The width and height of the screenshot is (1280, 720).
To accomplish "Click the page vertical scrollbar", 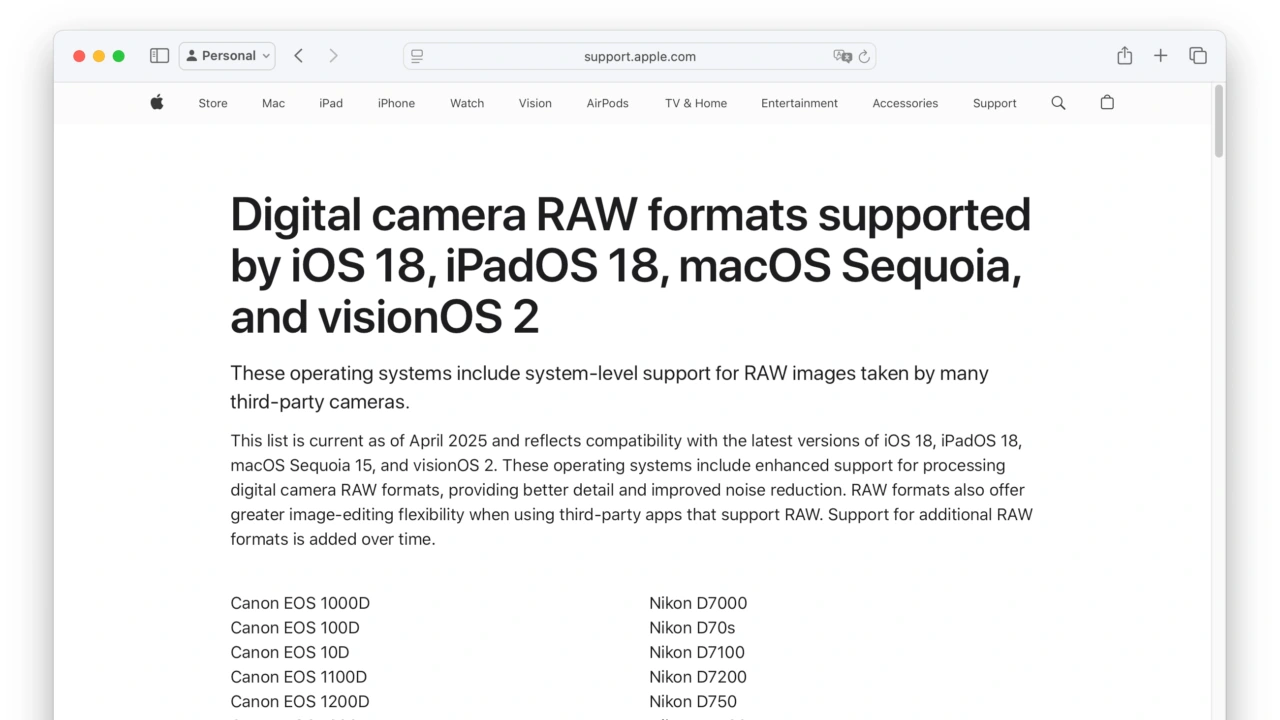I will pyautogui.click(x=1218, y=122).
